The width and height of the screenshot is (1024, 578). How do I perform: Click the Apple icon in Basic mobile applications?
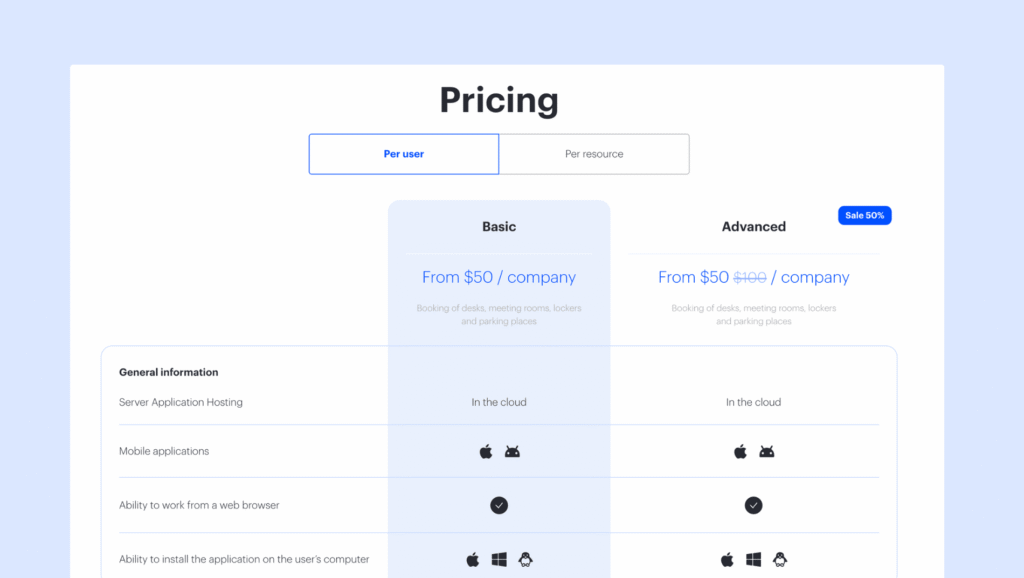pyautogui.click(x=486, y=451)
